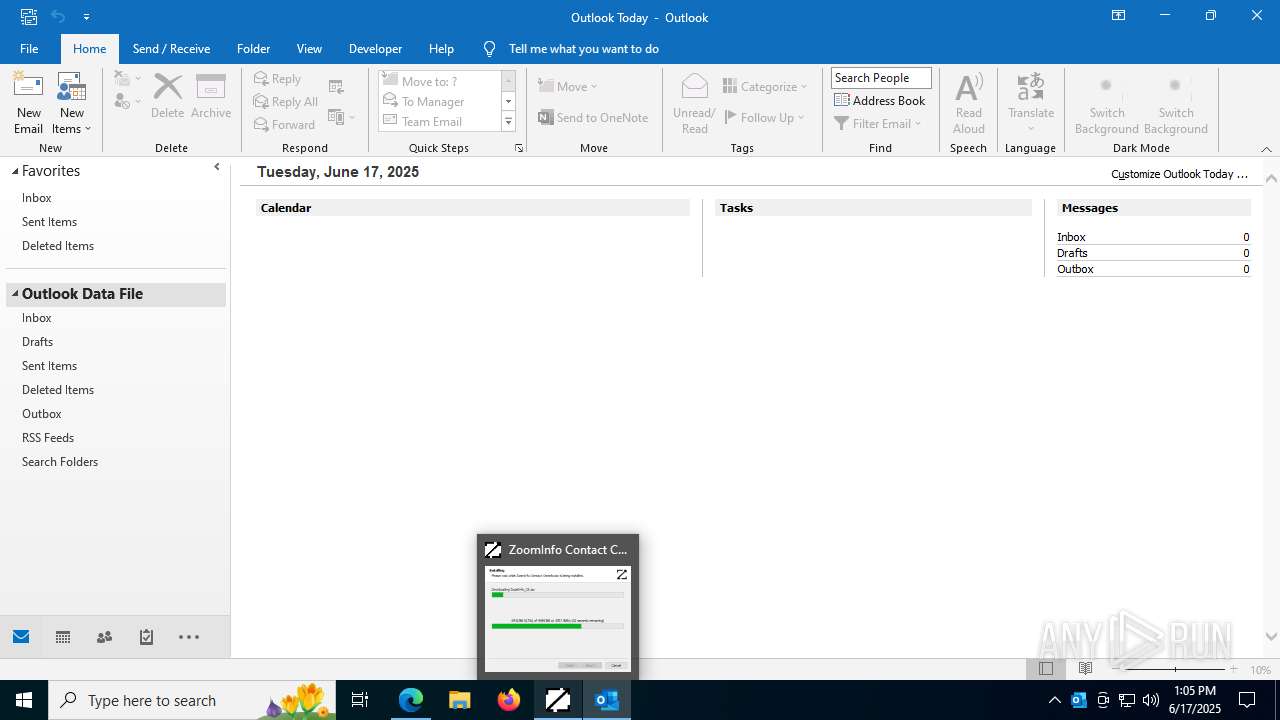Open File Explorer from taskbar
This screenshot has height=720, width=1280.
[460, 700]
